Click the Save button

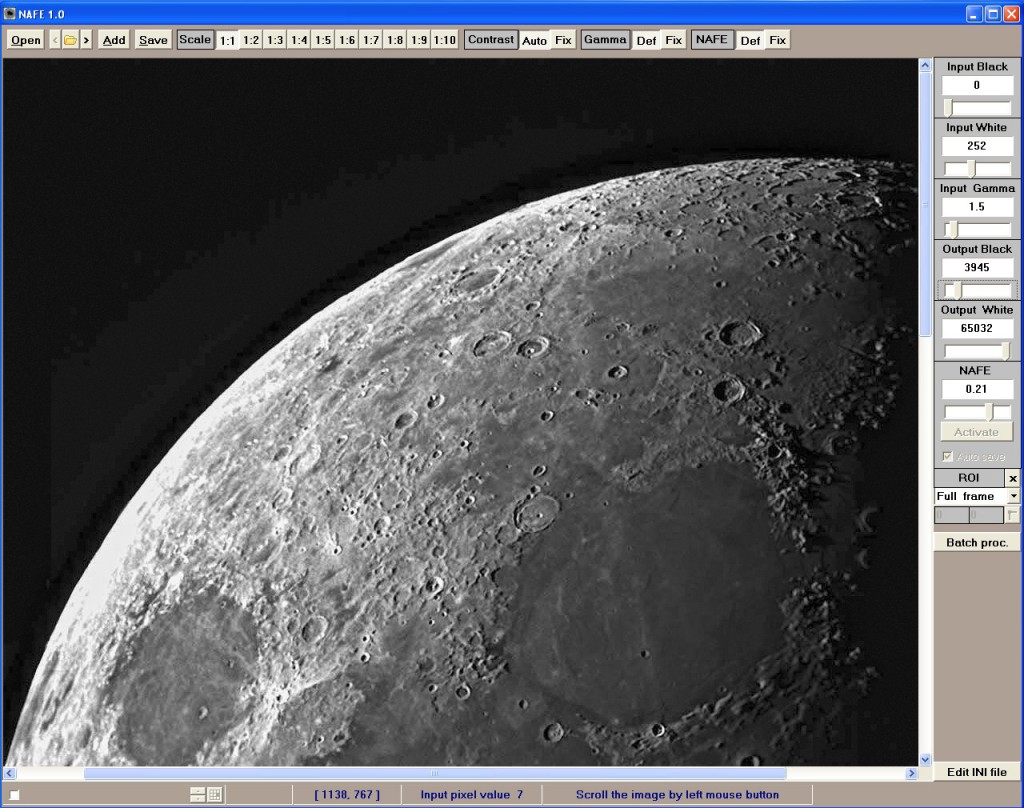click(153, 40)
